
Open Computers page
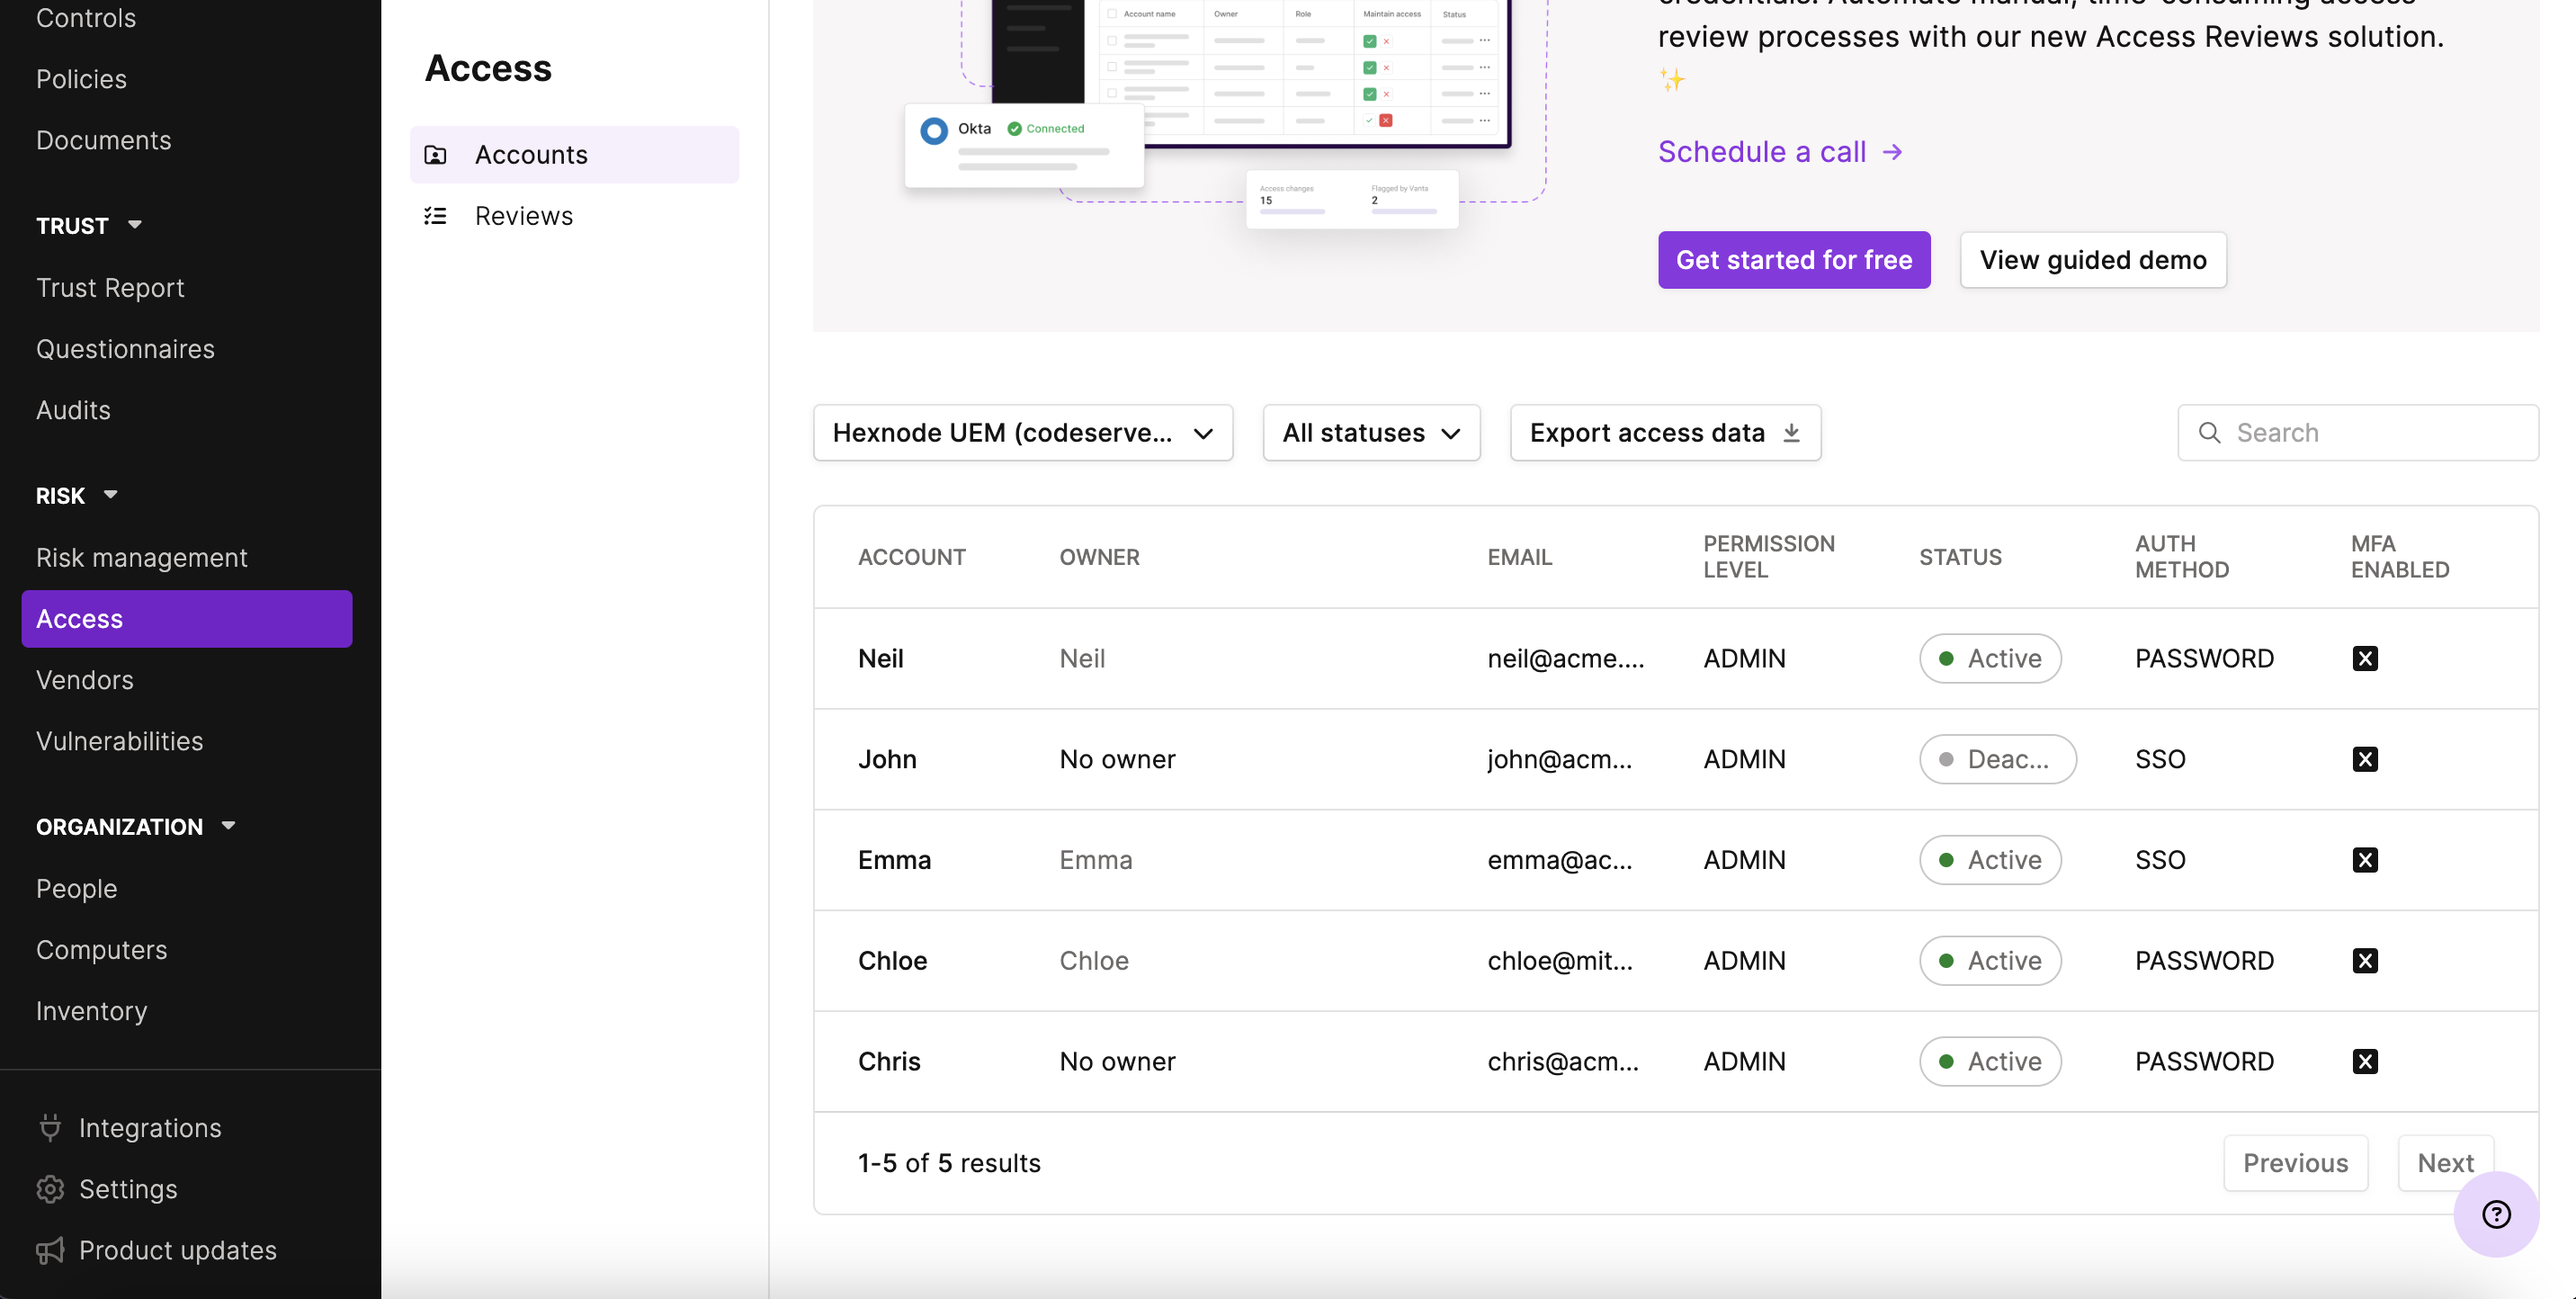(102, 950)
